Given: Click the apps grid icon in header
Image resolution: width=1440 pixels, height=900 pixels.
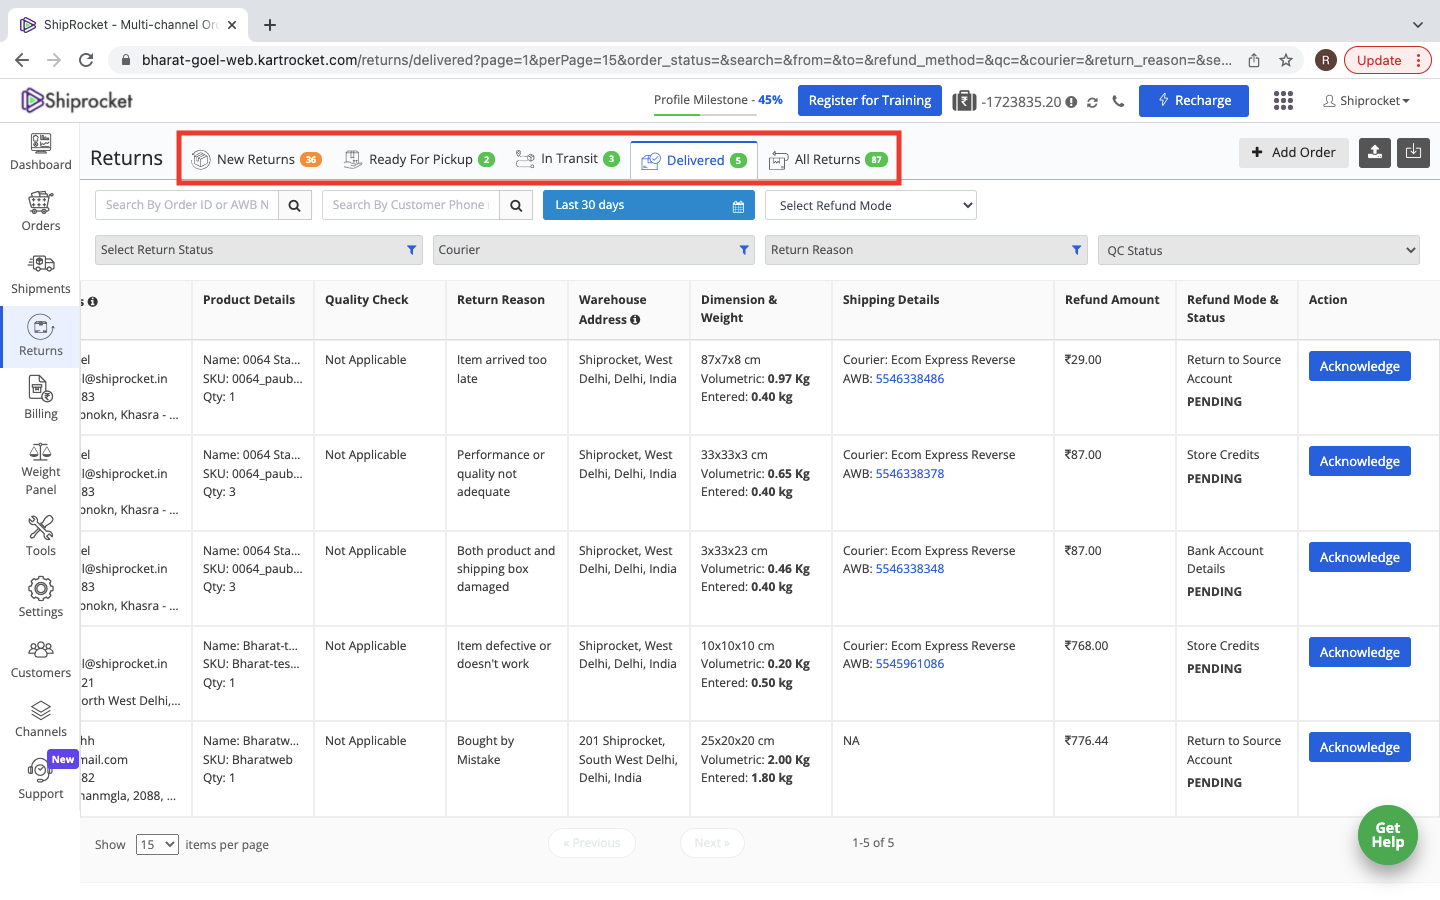Looking at the screenshot, I should 1283,100.
